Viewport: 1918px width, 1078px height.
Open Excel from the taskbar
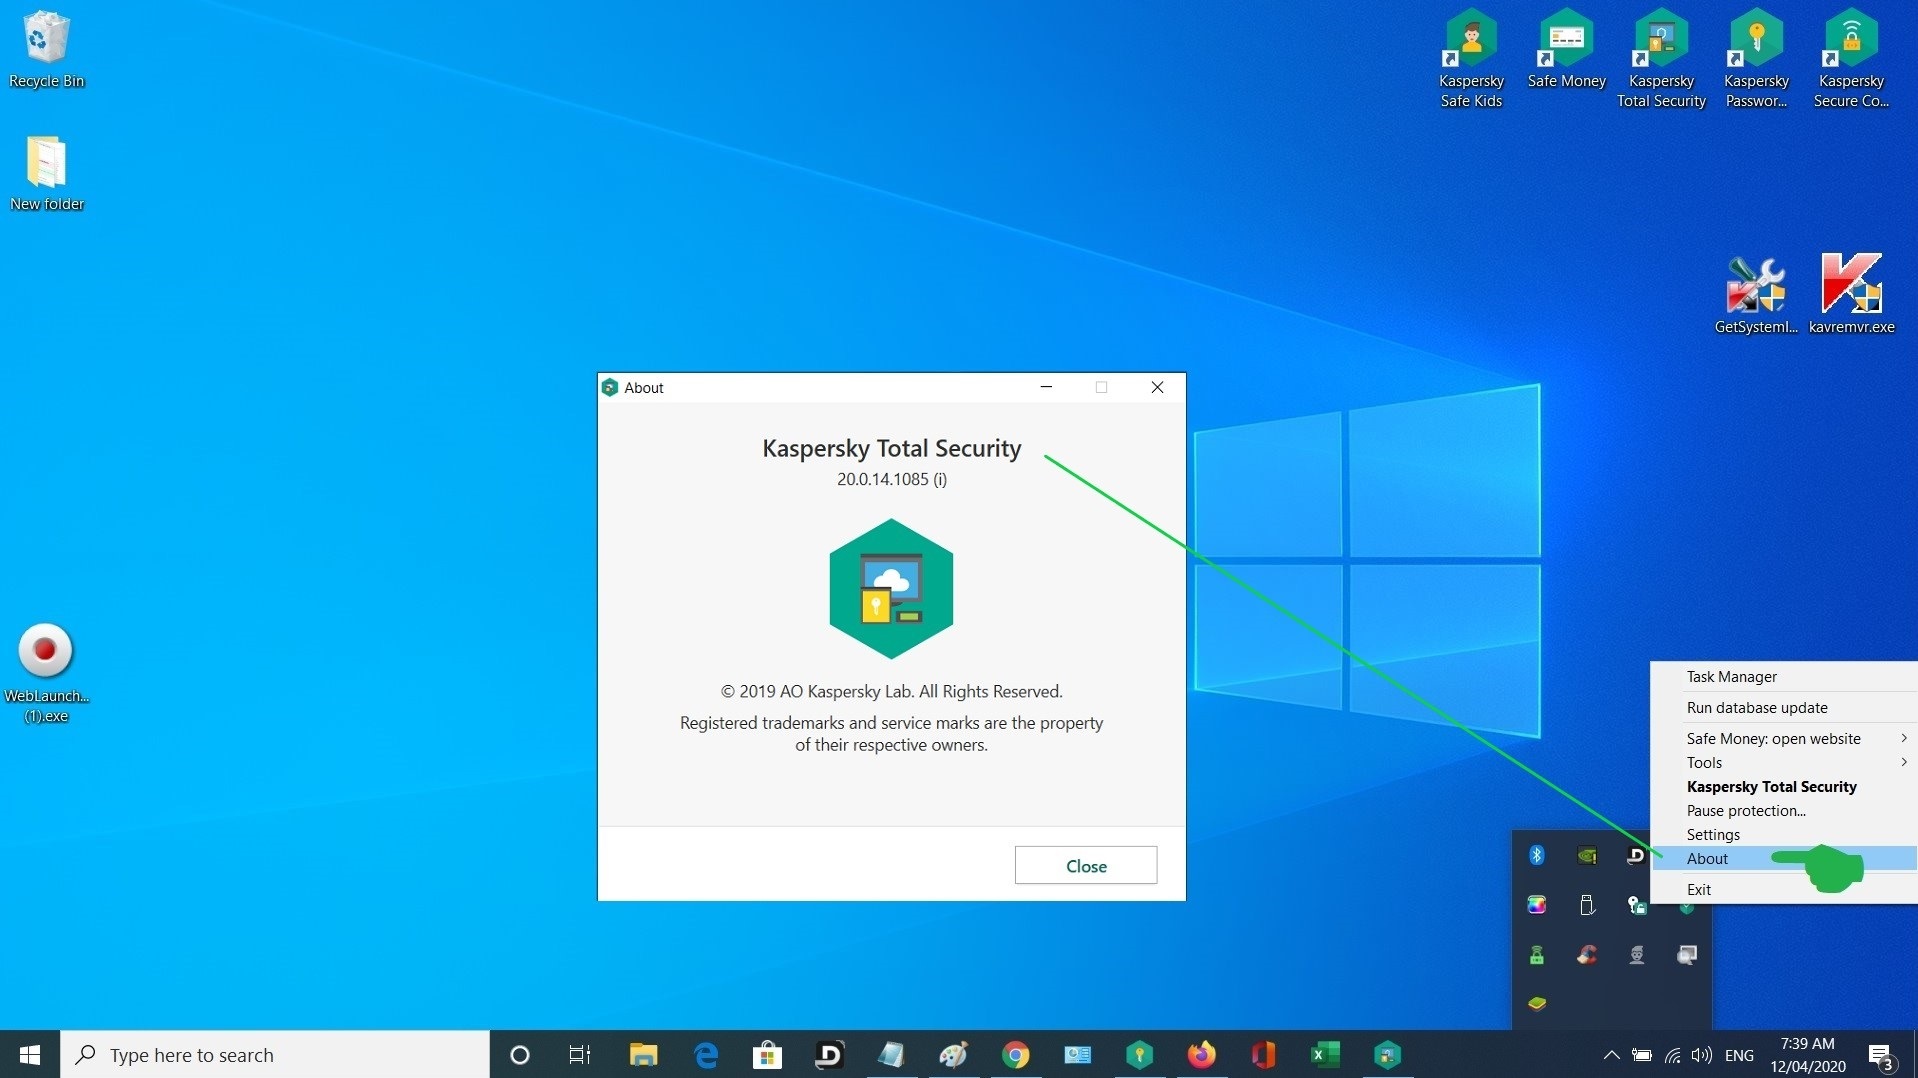[x=1325, y=1055]
